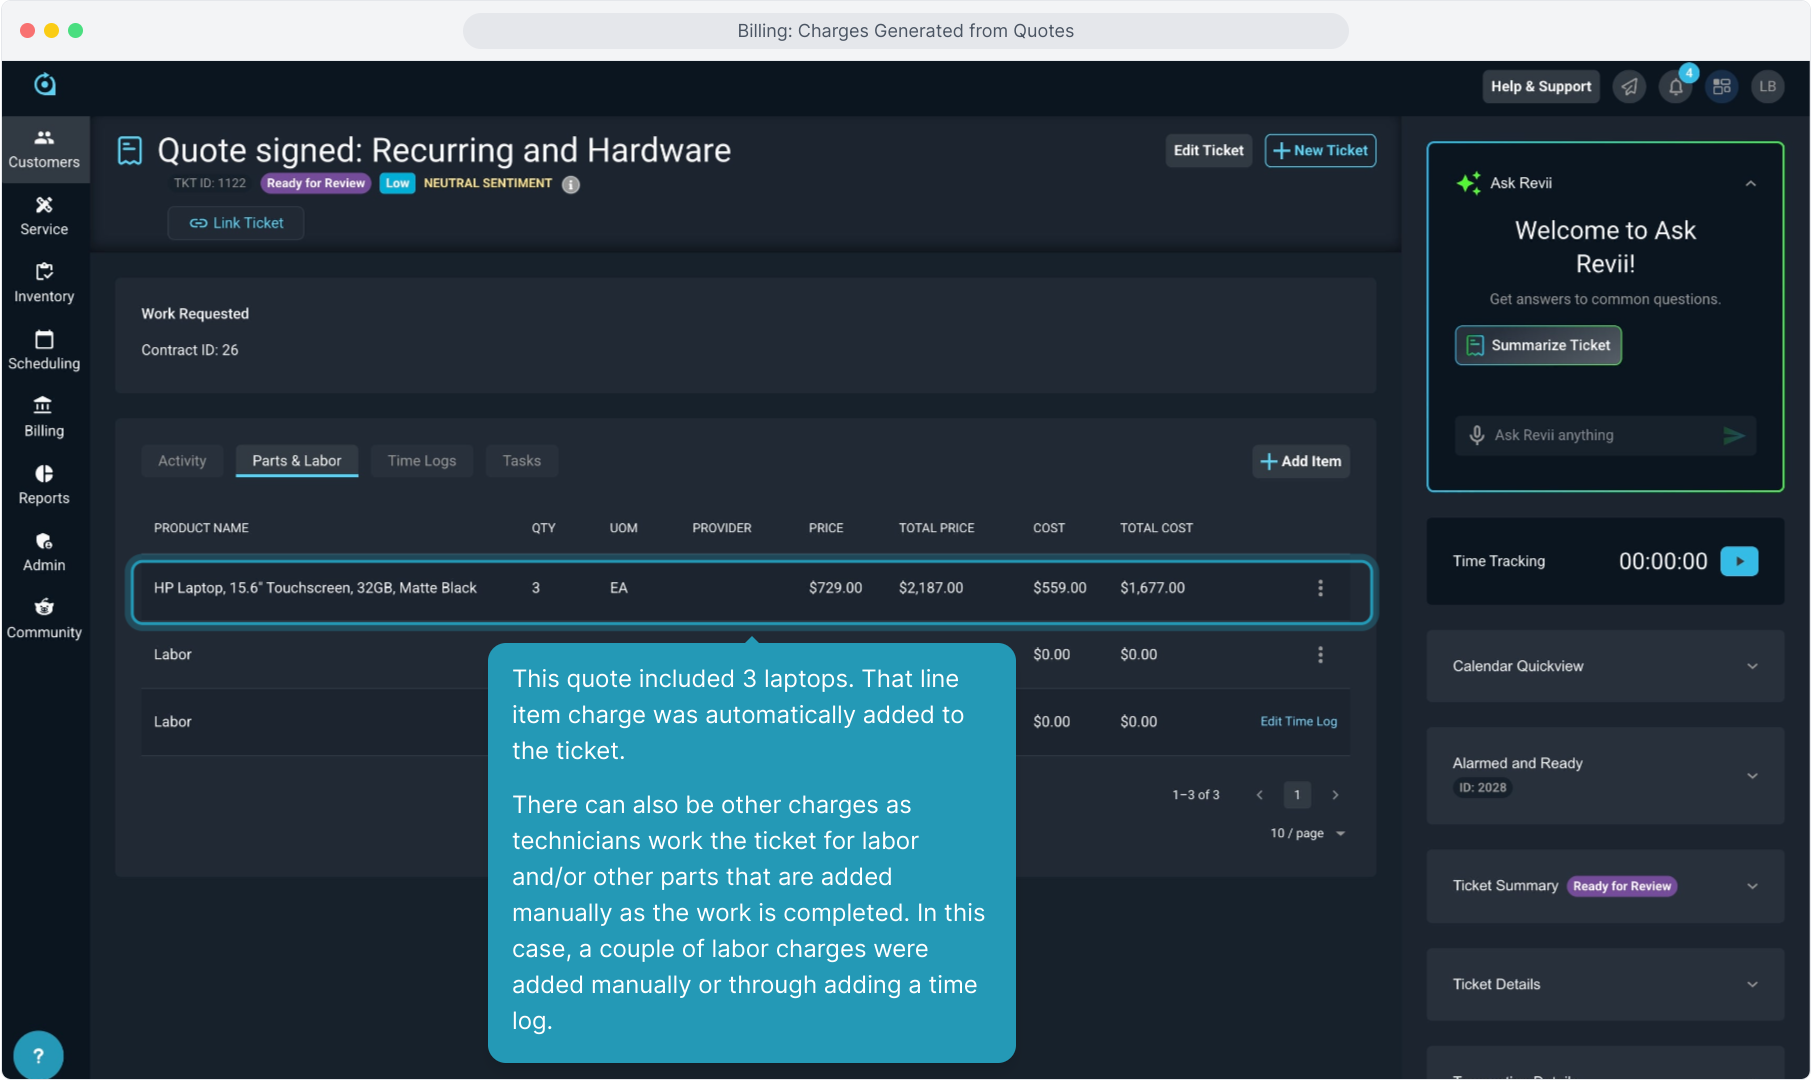Click the Summarize Ticket button
This screenshot has width=1812, height=1080.
[x=1538, y=345]
